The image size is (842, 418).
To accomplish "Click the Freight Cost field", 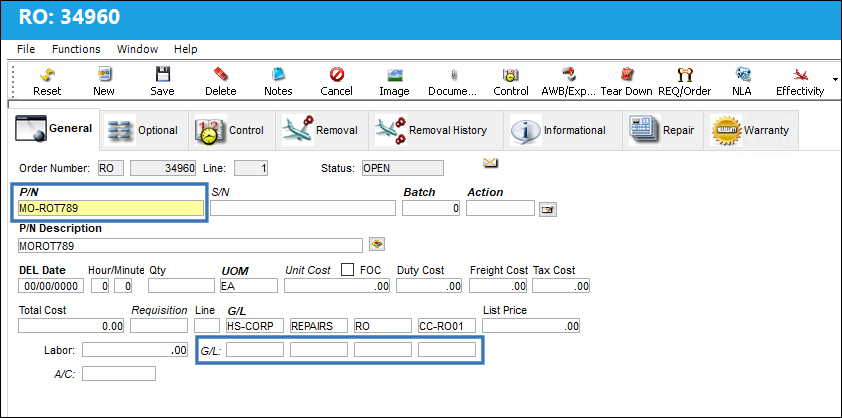I will [x=498, y=286].
